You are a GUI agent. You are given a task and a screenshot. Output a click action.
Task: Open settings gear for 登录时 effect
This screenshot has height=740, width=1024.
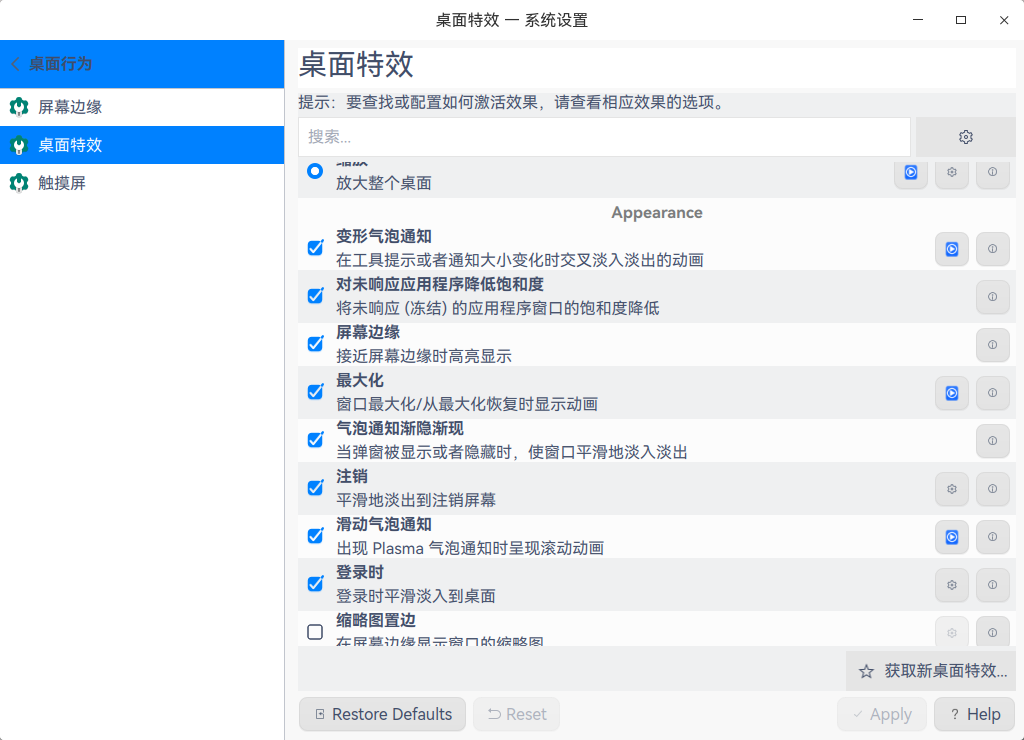pyautogui.click(x=952, y=585)
